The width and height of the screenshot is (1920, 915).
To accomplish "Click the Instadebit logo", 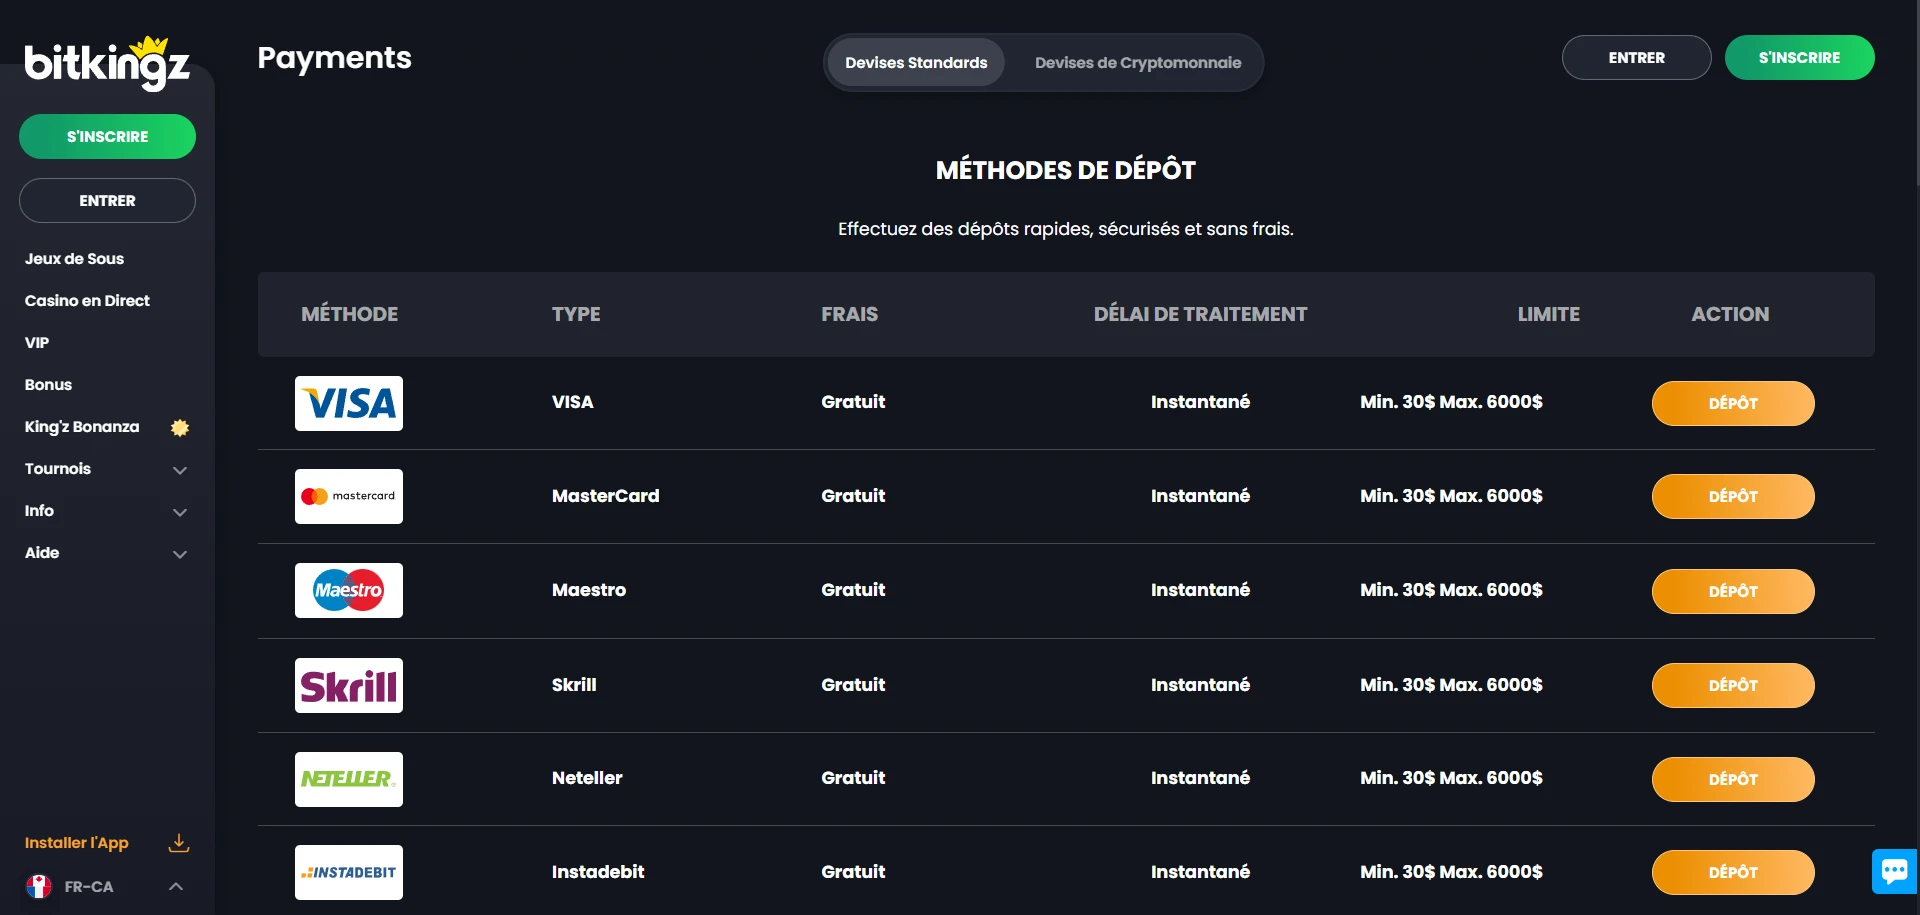I will [349, 872].
